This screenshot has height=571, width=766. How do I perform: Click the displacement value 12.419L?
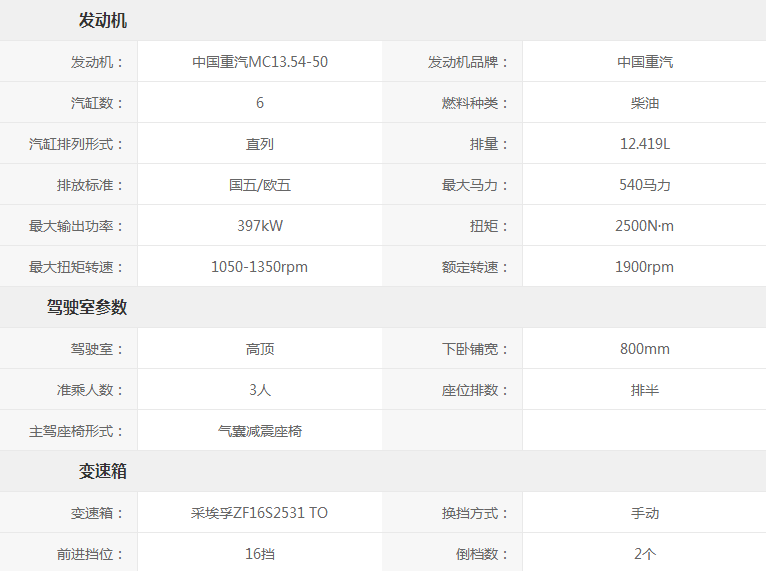645,144
